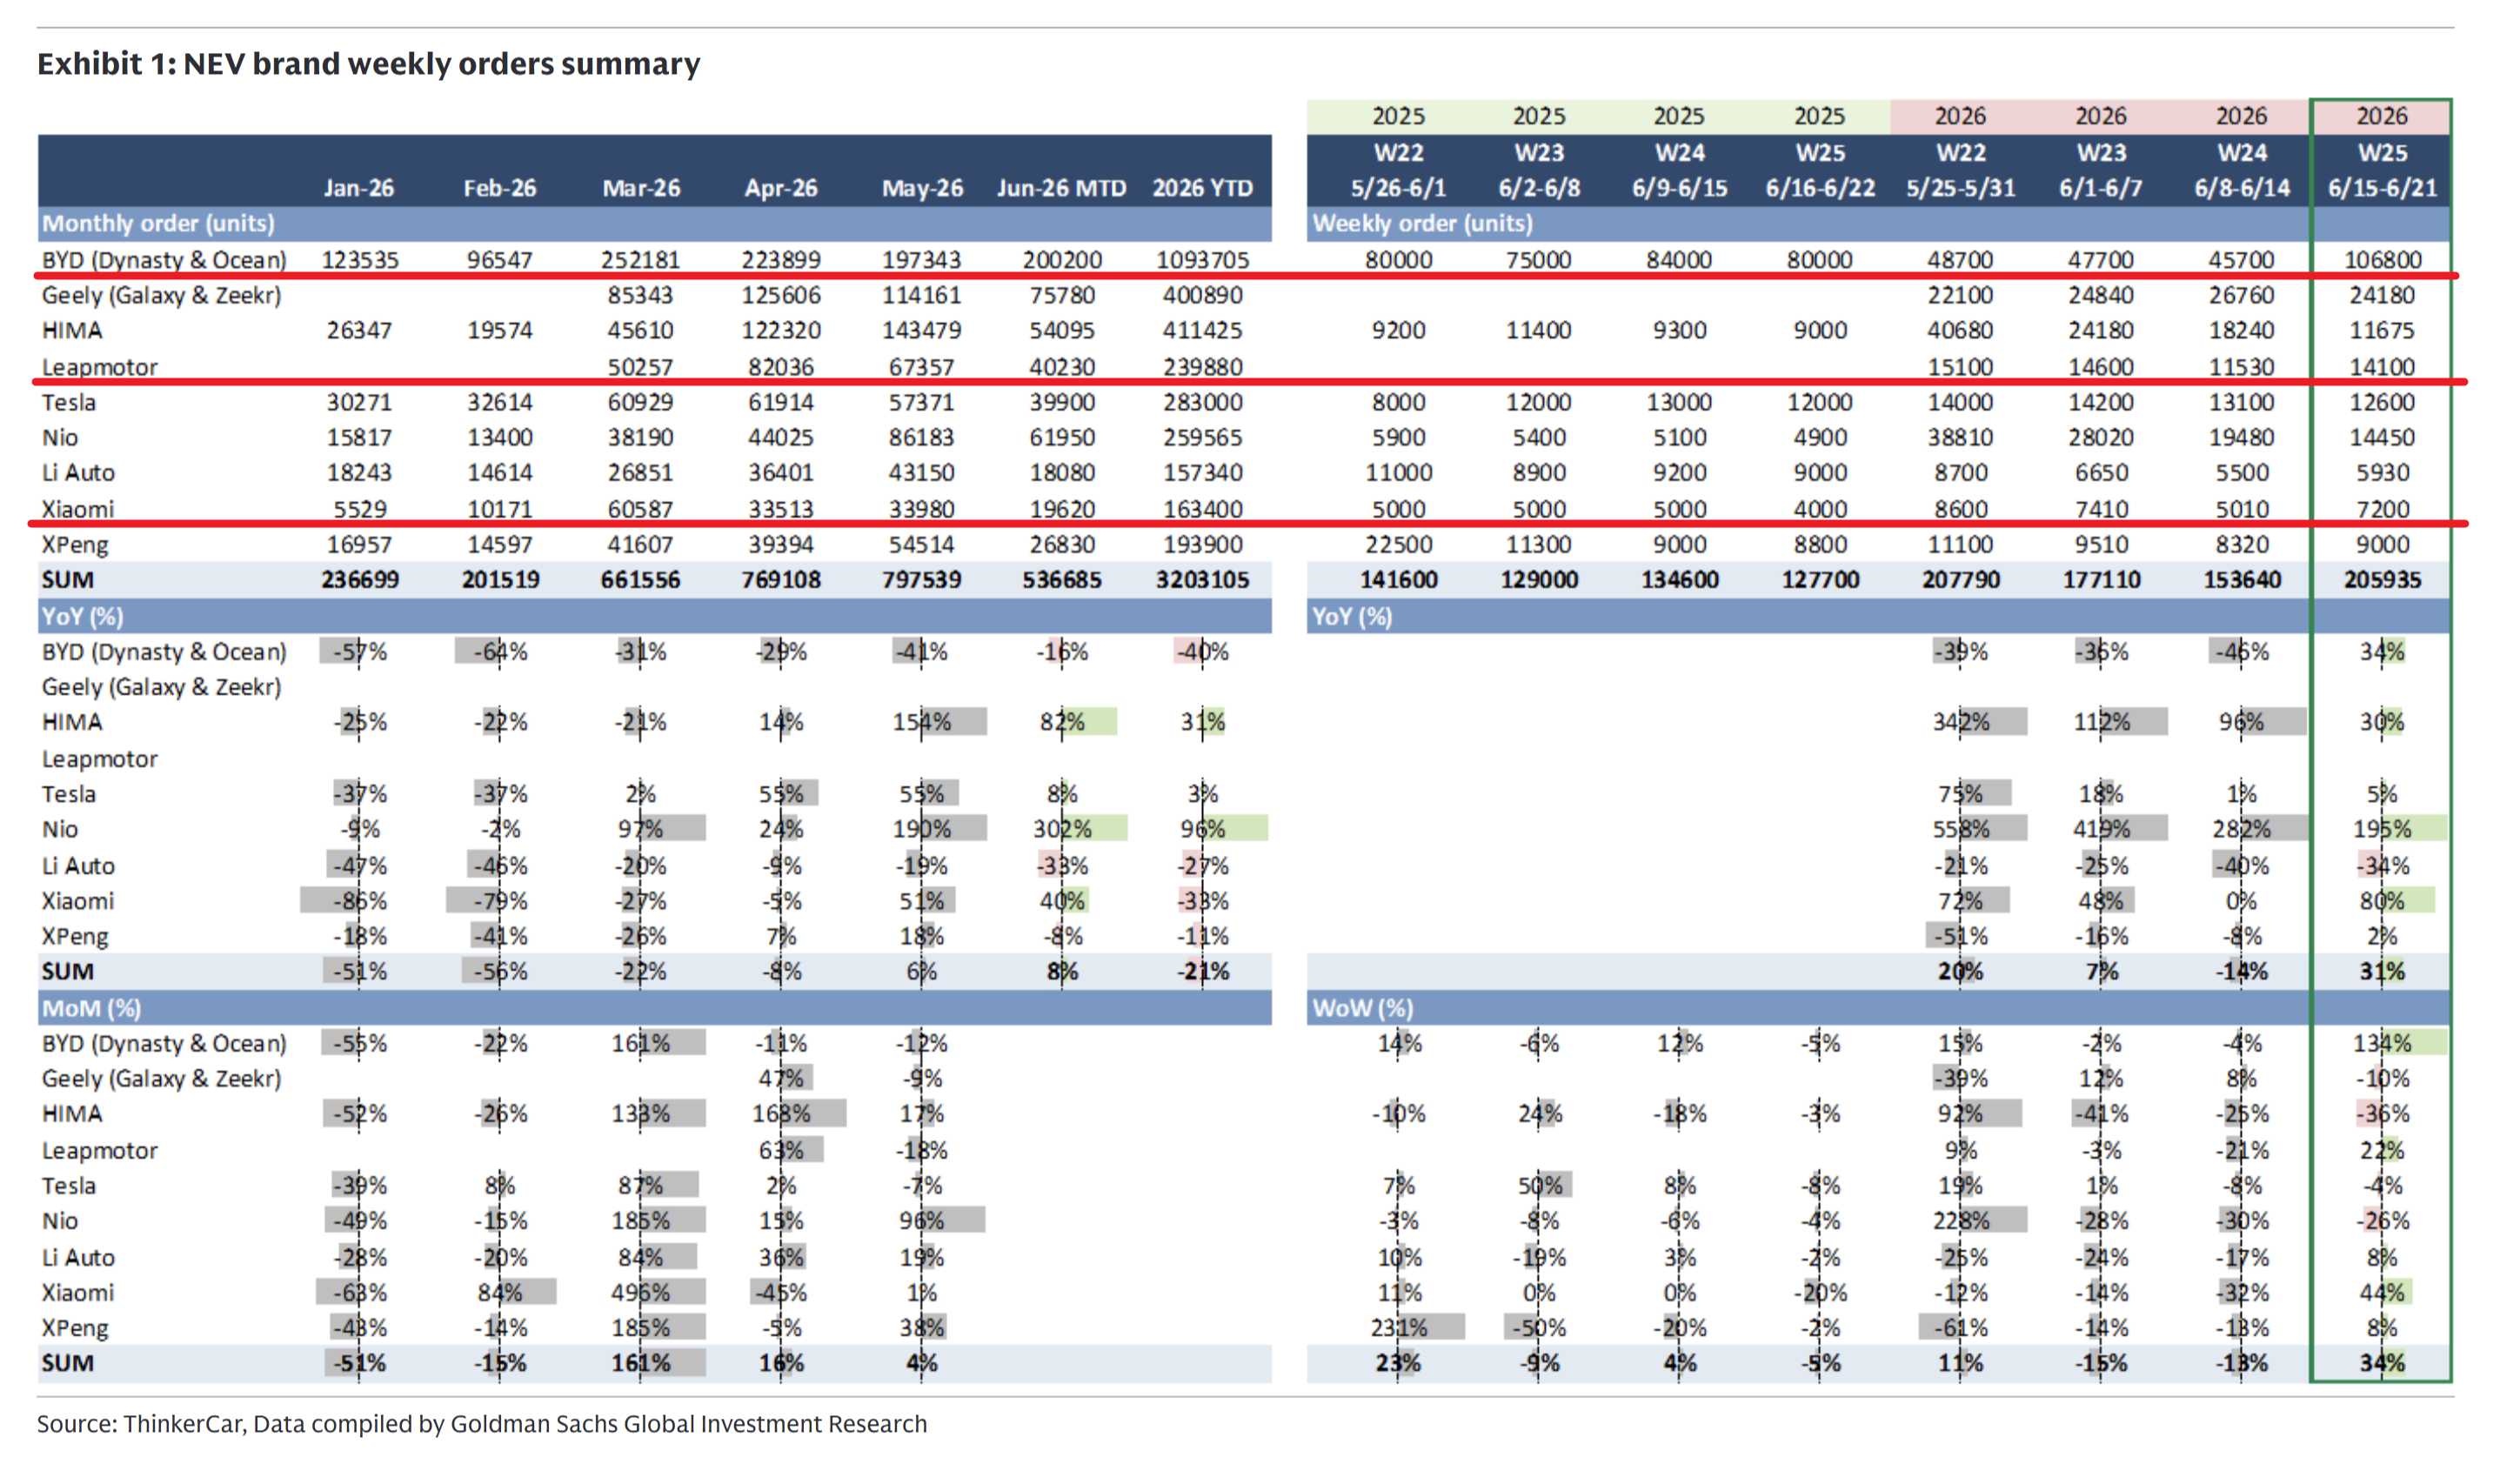This screenshot has width=2520, height=1464.
Task: Click Nio weekly YoY value '419%'
Action: point(2101,829)
